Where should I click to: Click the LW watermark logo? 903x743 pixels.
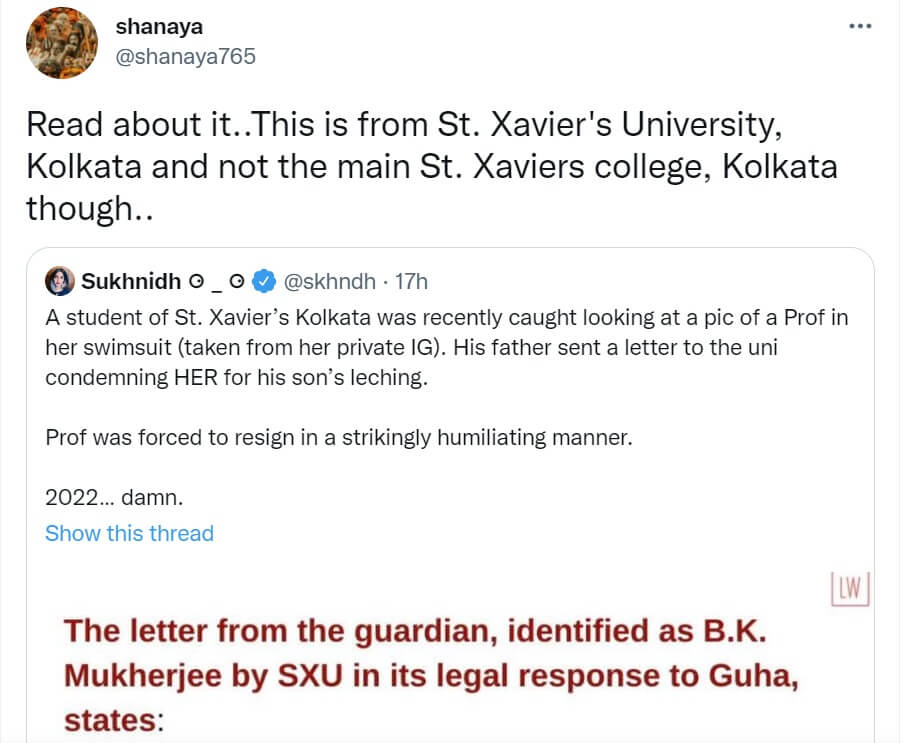851,589
